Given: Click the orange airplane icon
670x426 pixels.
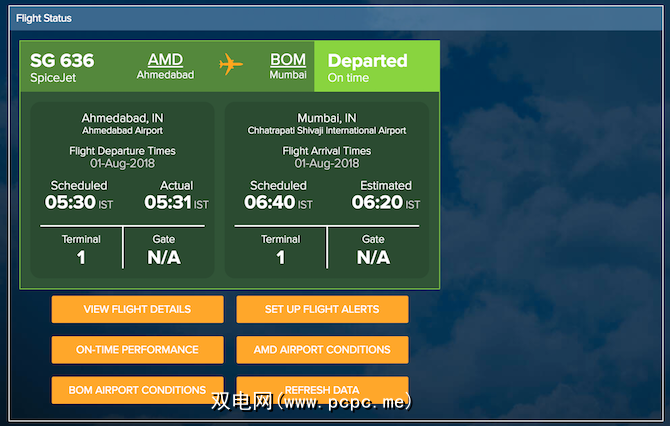Looking at the screenshot, I should pos(231,65).
